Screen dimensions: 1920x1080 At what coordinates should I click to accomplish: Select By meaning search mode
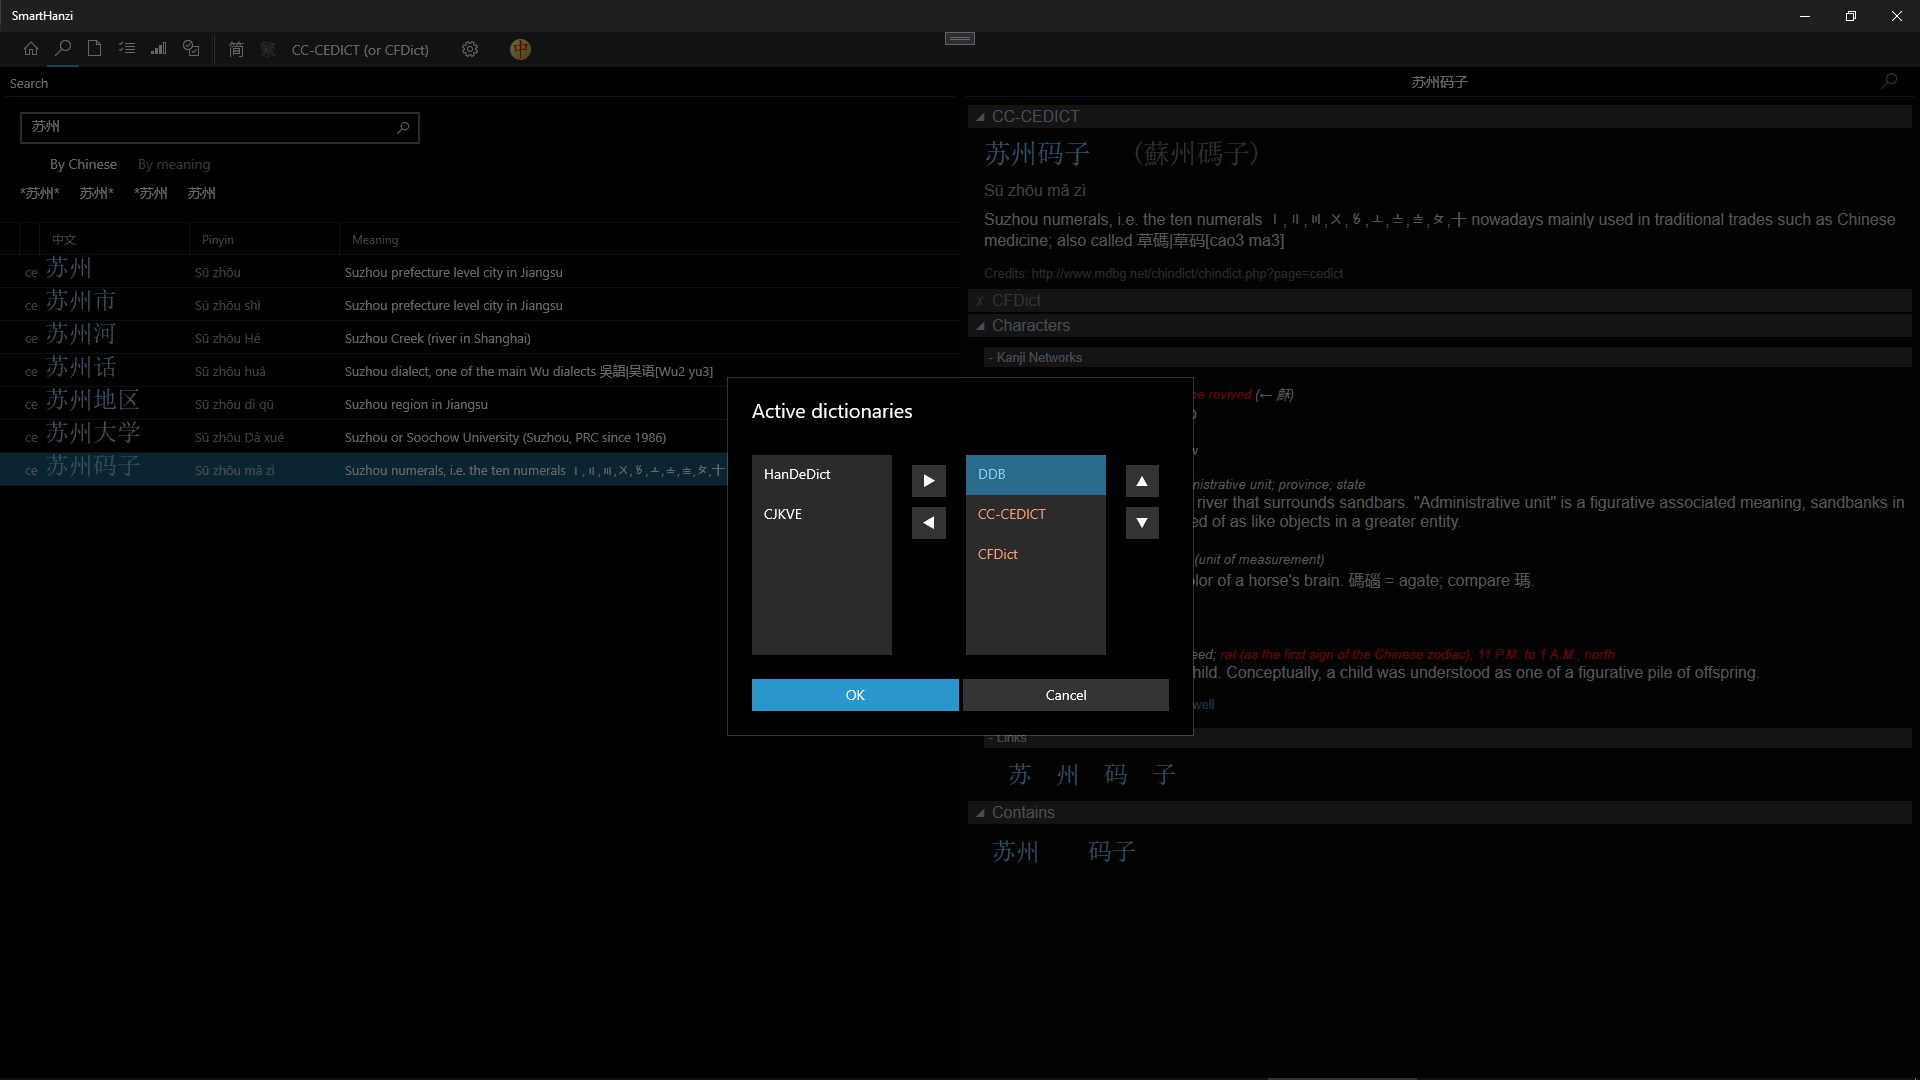pos(174,164)
